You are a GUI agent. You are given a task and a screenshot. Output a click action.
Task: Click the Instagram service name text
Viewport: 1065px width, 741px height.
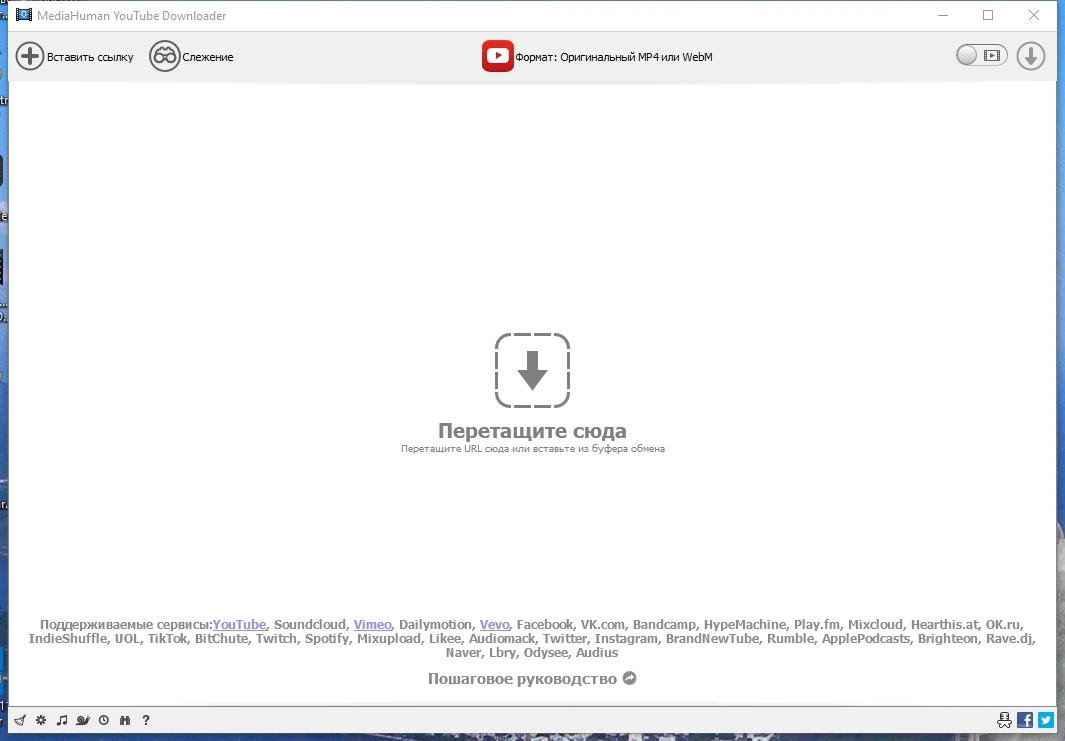(x=626, y=638)
